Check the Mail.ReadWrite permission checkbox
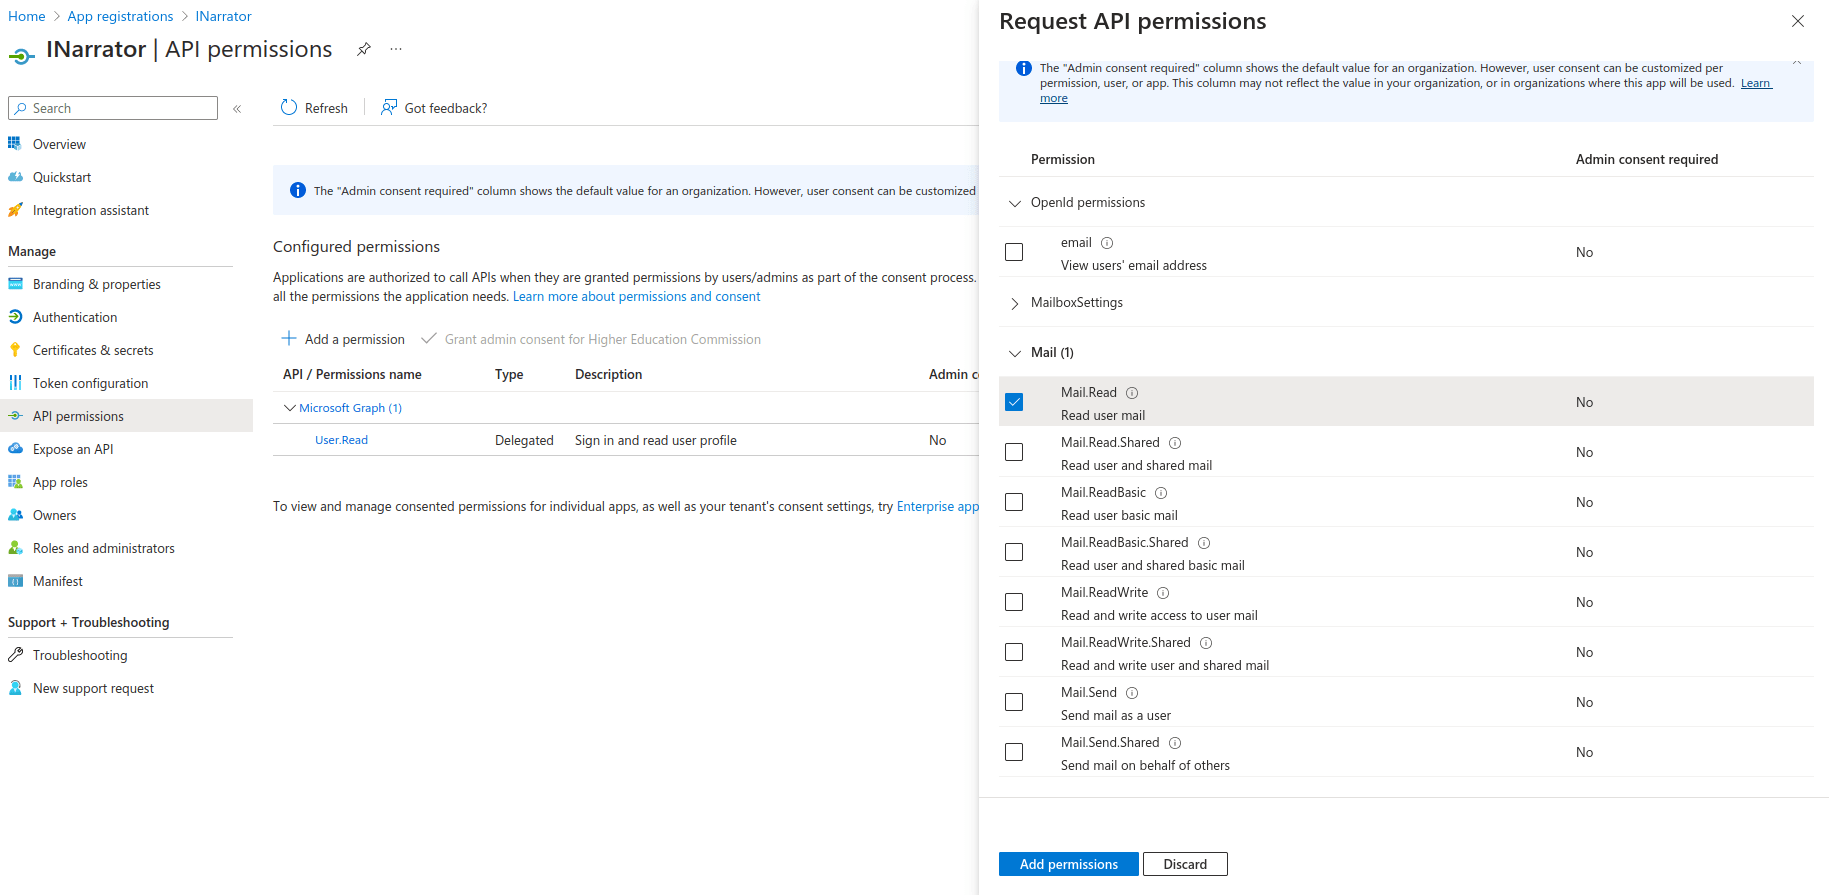Viewport: 1829px width, 895px height. pos(1014,602)
